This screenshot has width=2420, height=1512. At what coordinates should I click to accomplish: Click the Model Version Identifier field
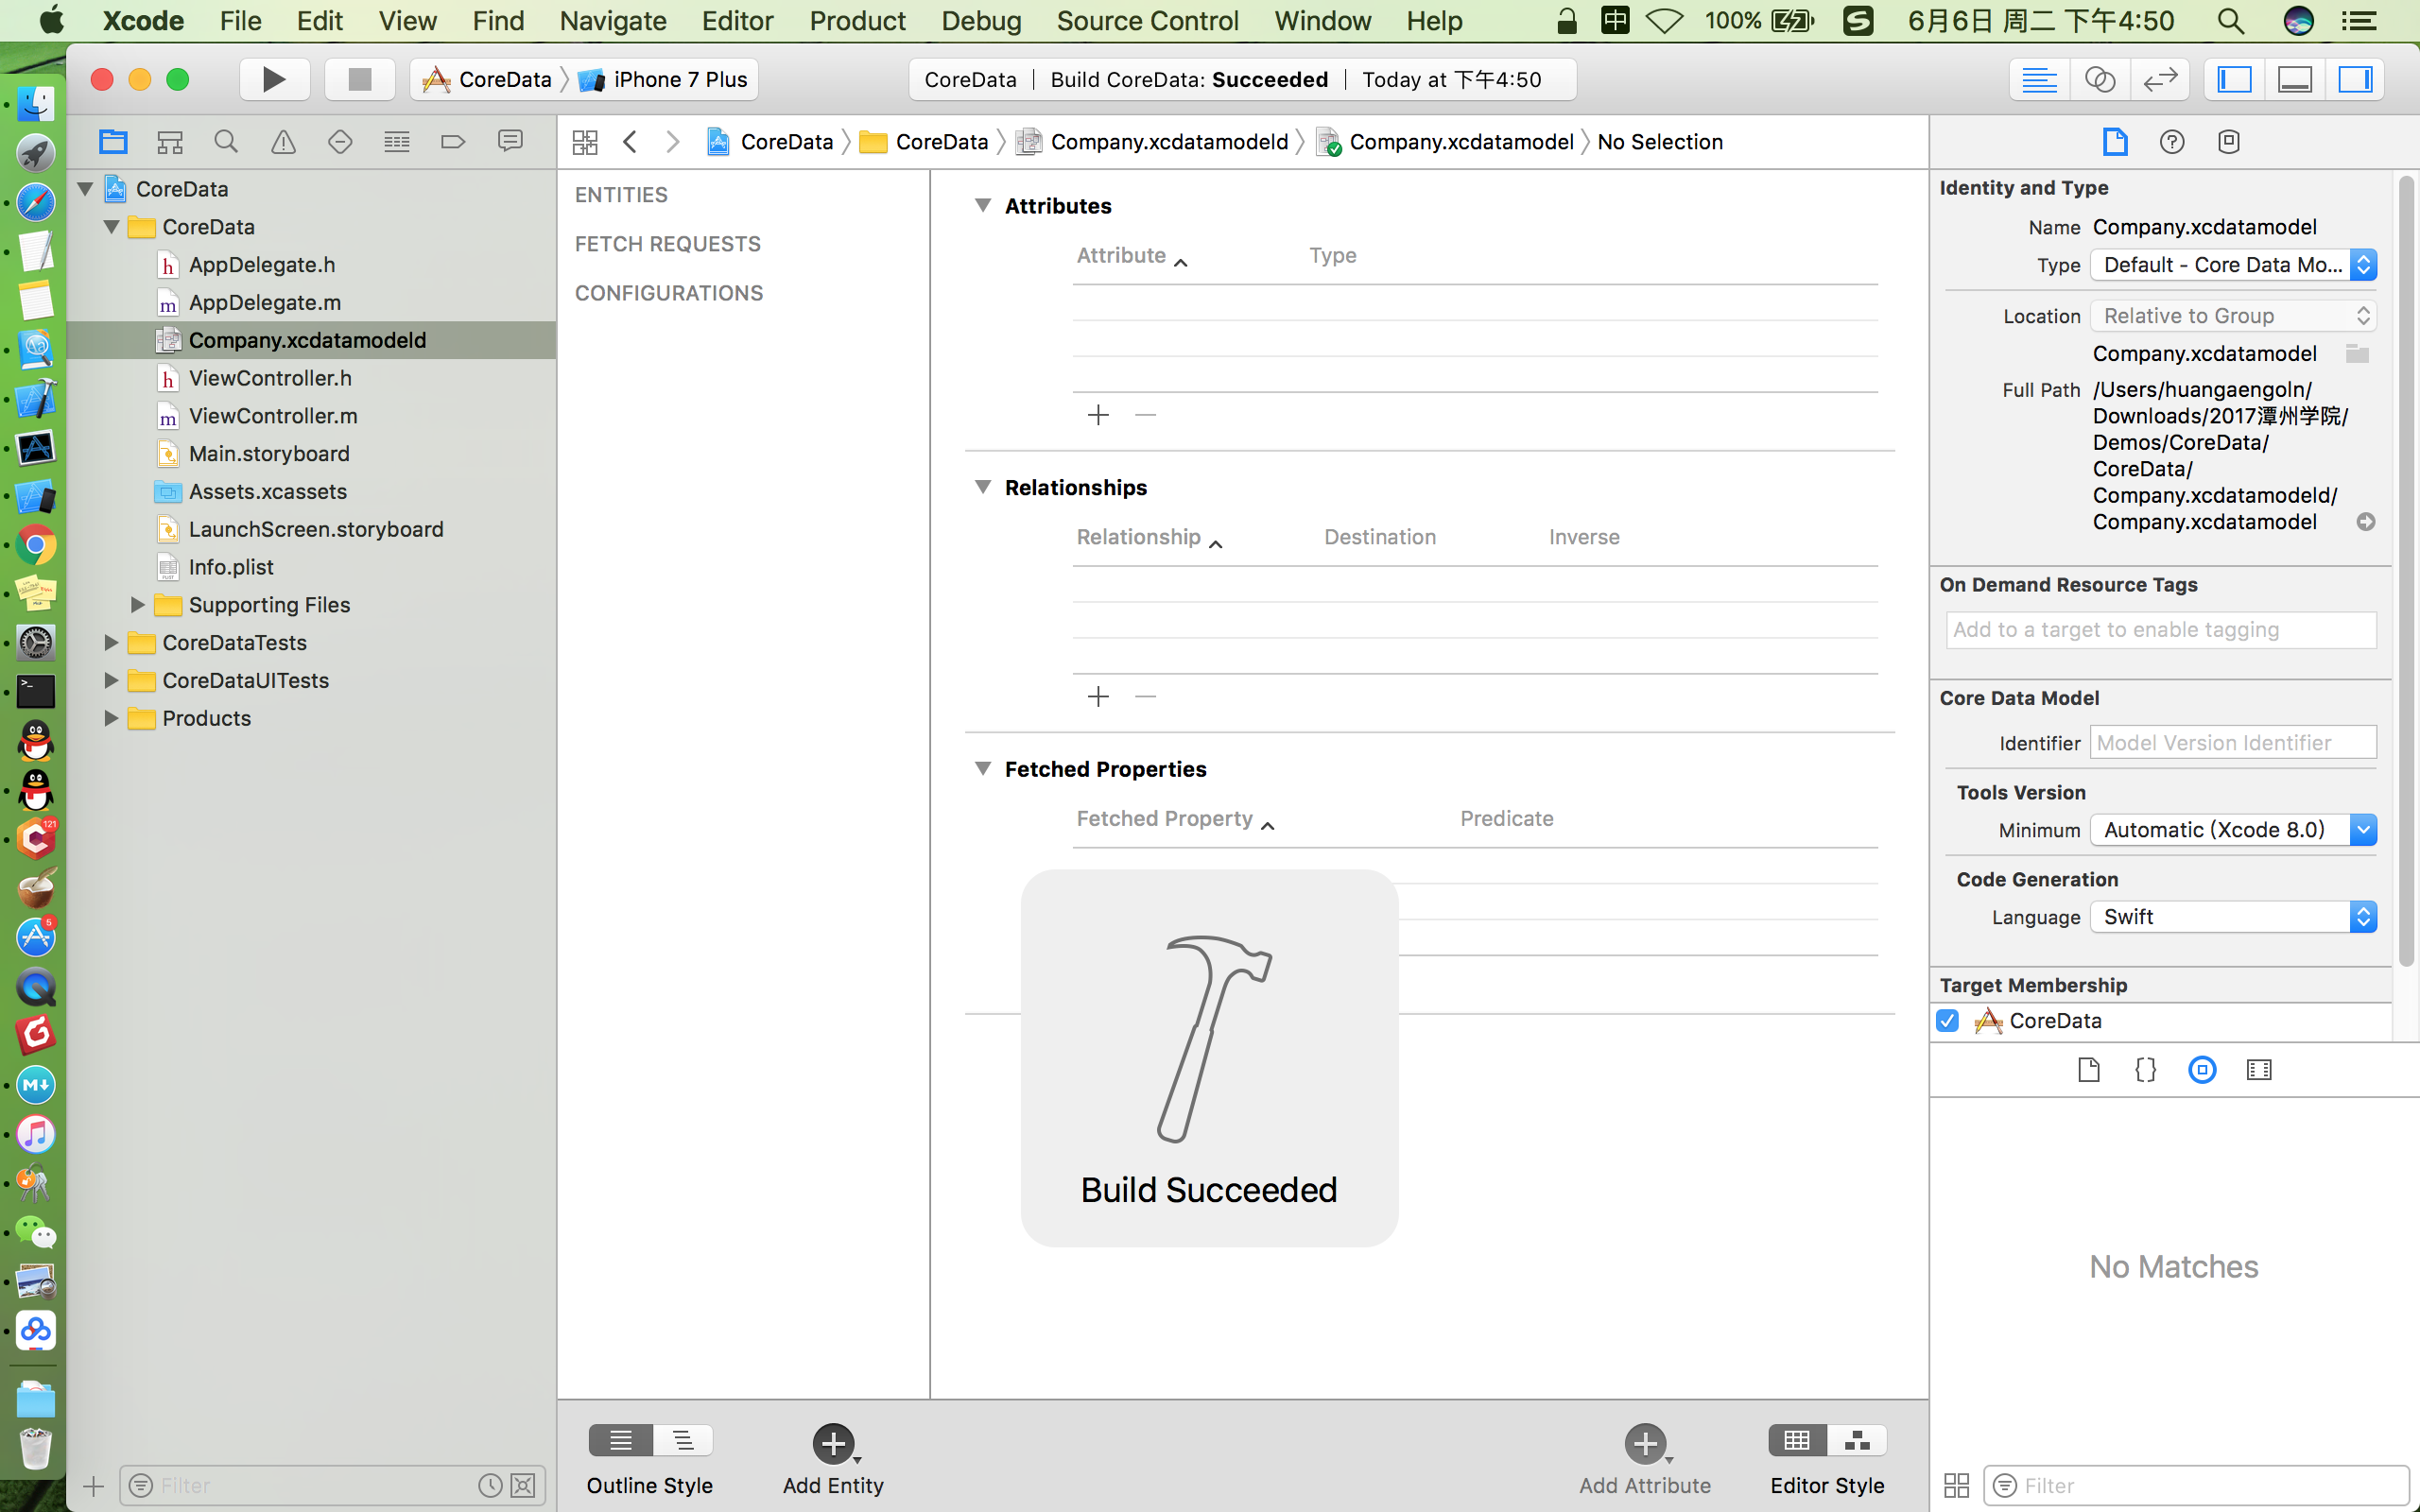[2232, 743]
